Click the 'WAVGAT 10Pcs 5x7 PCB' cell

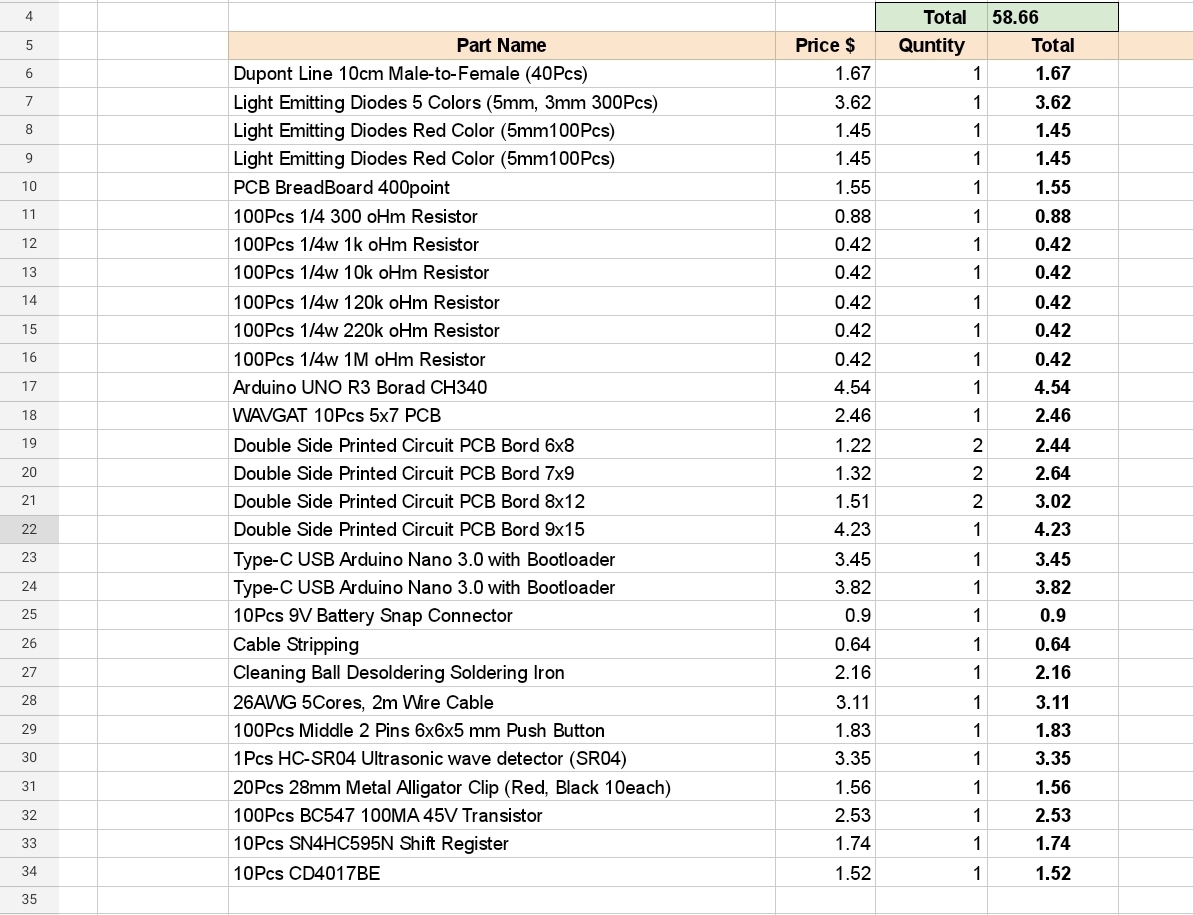(501, 415)
